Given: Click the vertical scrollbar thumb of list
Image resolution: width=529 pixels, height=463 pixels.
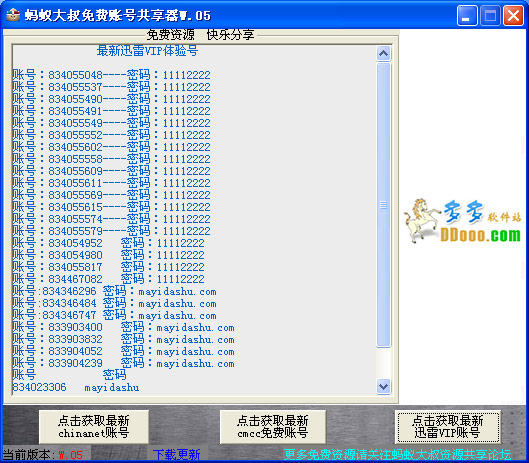Looking at the screenshot, I should point(383,205).
